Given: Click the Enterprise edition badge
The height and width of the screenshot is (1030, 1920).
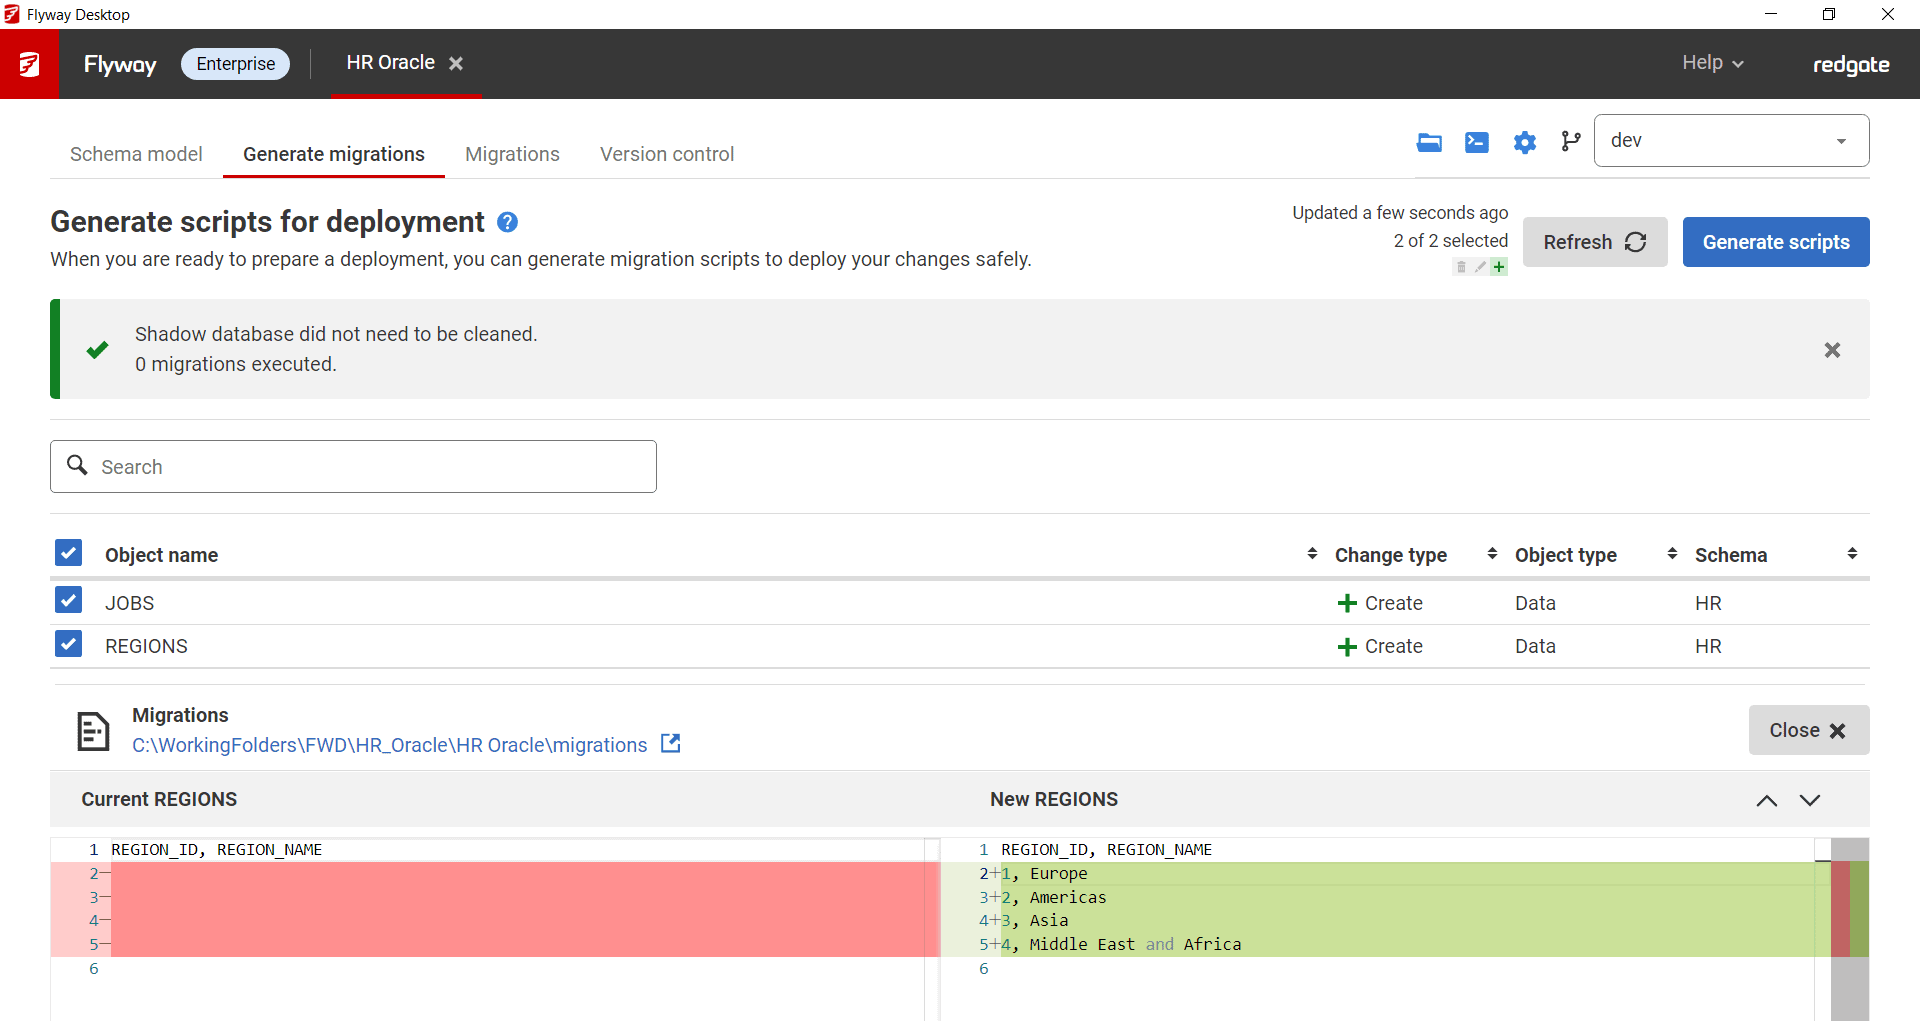Looking at the screenshot, I should (x=235, y=64).
